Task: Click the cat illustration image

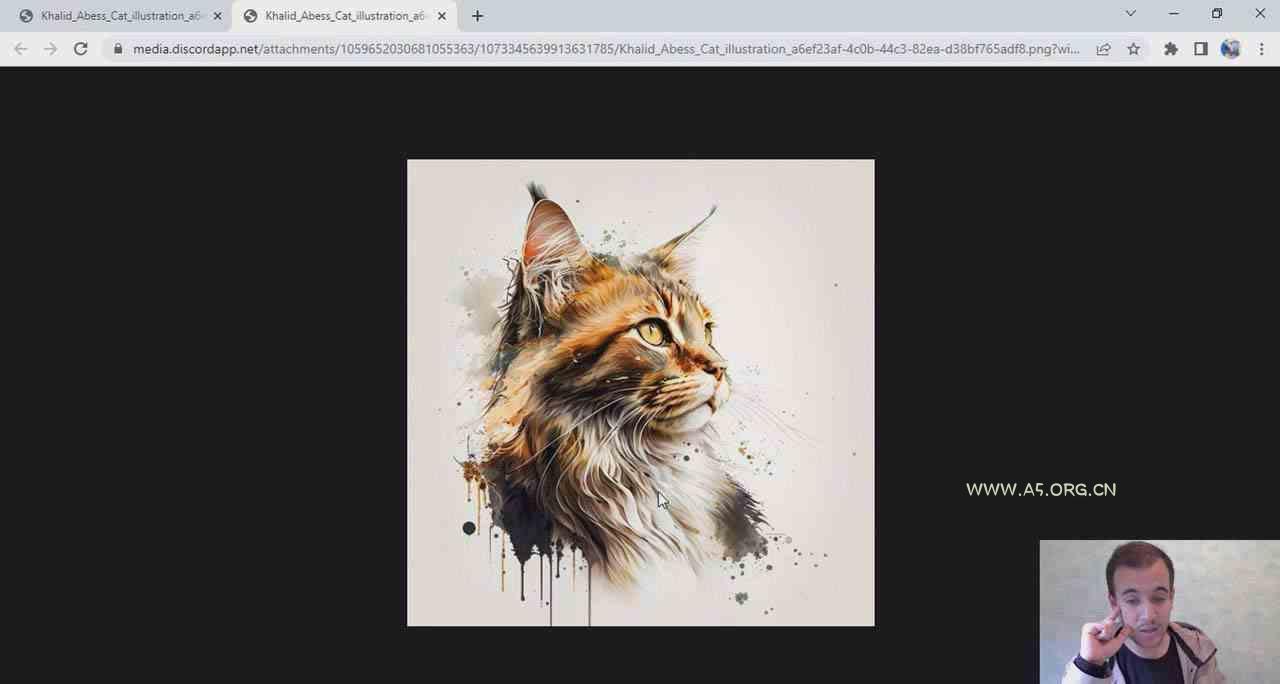Action: 640,392
